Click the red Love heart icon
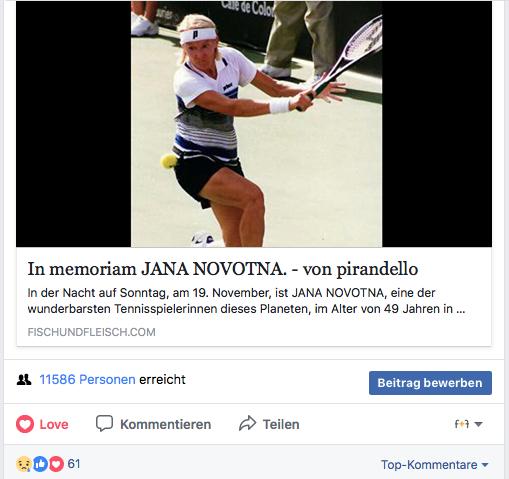The width and height of the screenshot is (509, 479). point(25,424)
